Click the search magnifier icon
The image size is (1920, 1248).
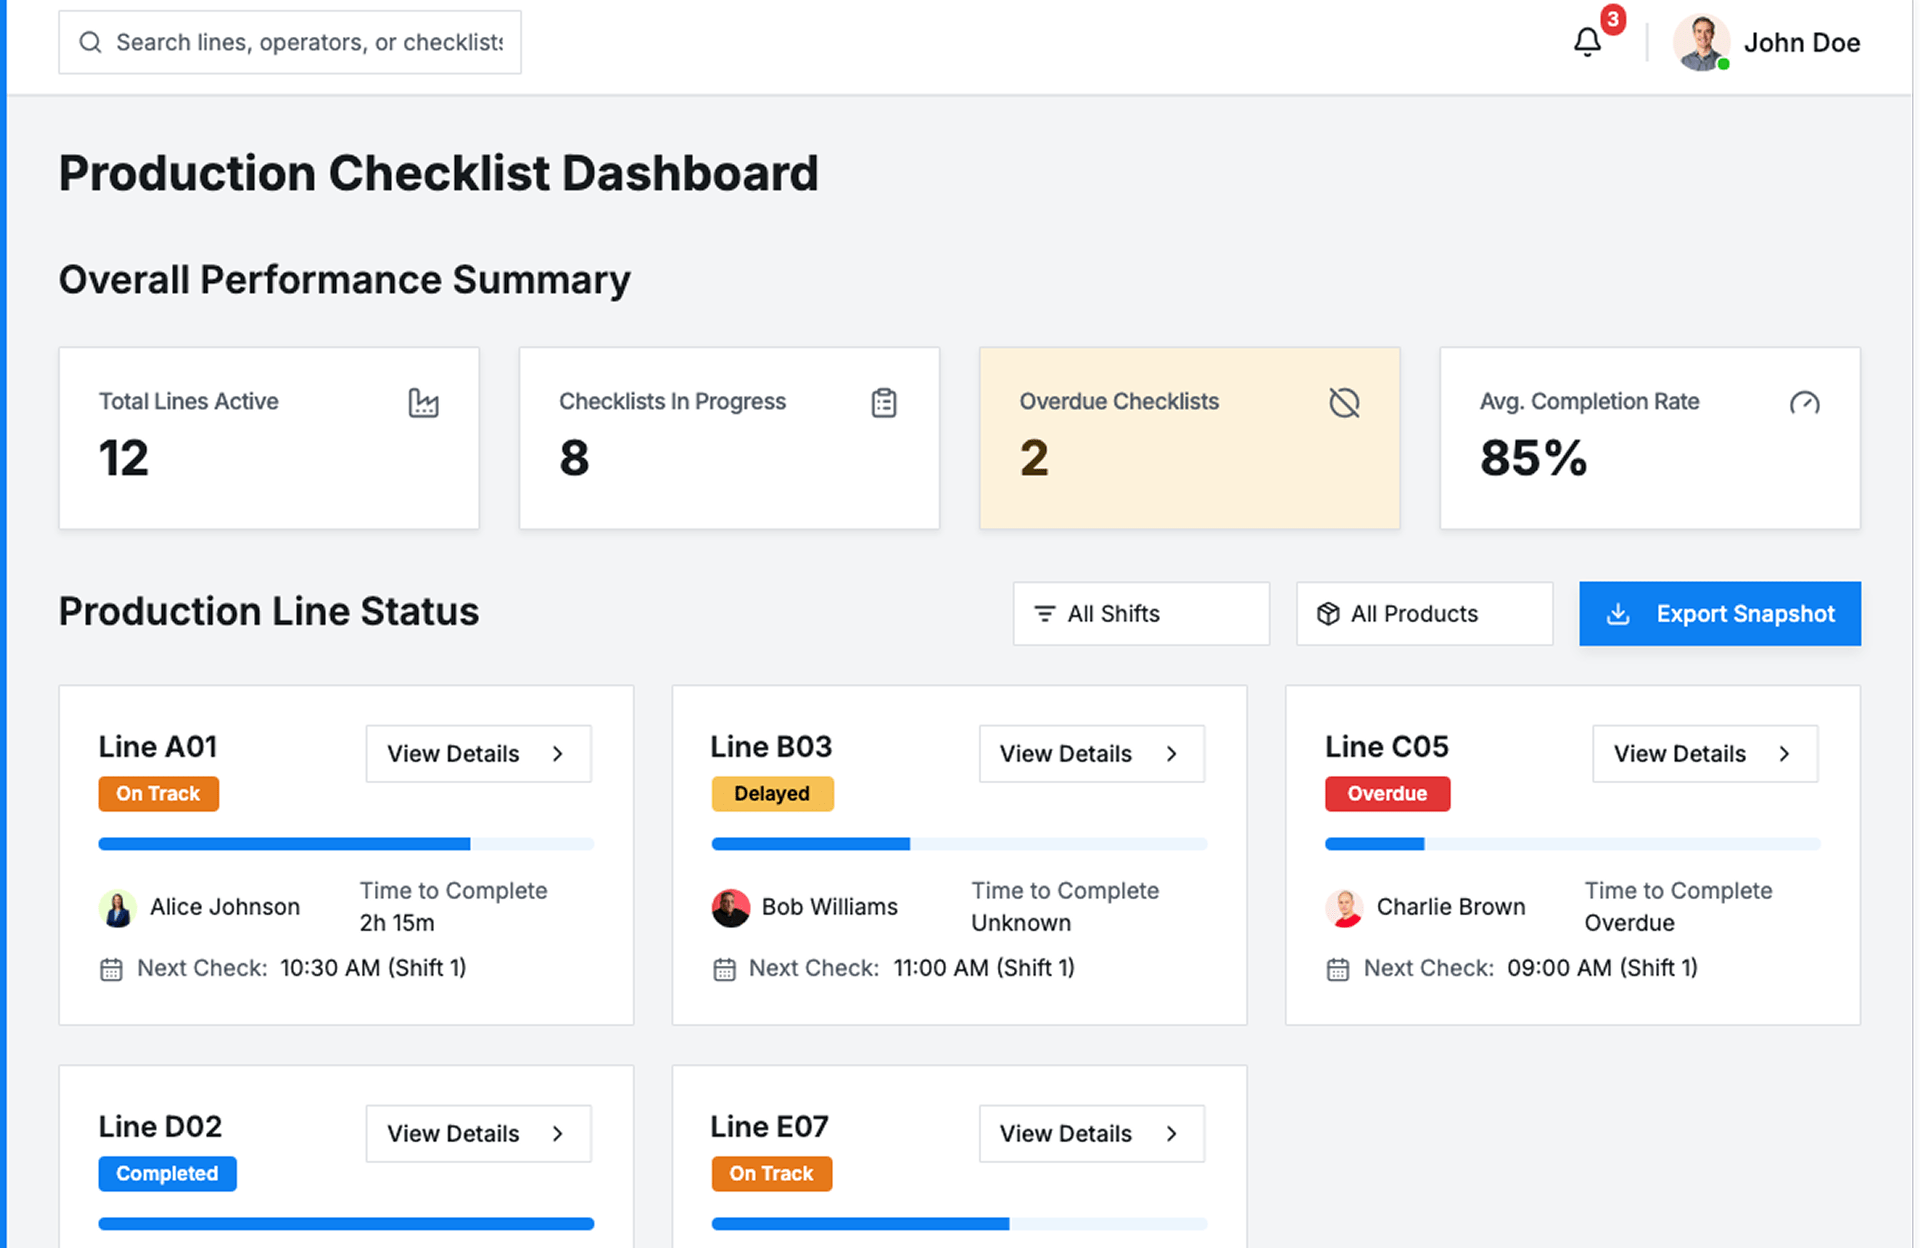(90, 42)
